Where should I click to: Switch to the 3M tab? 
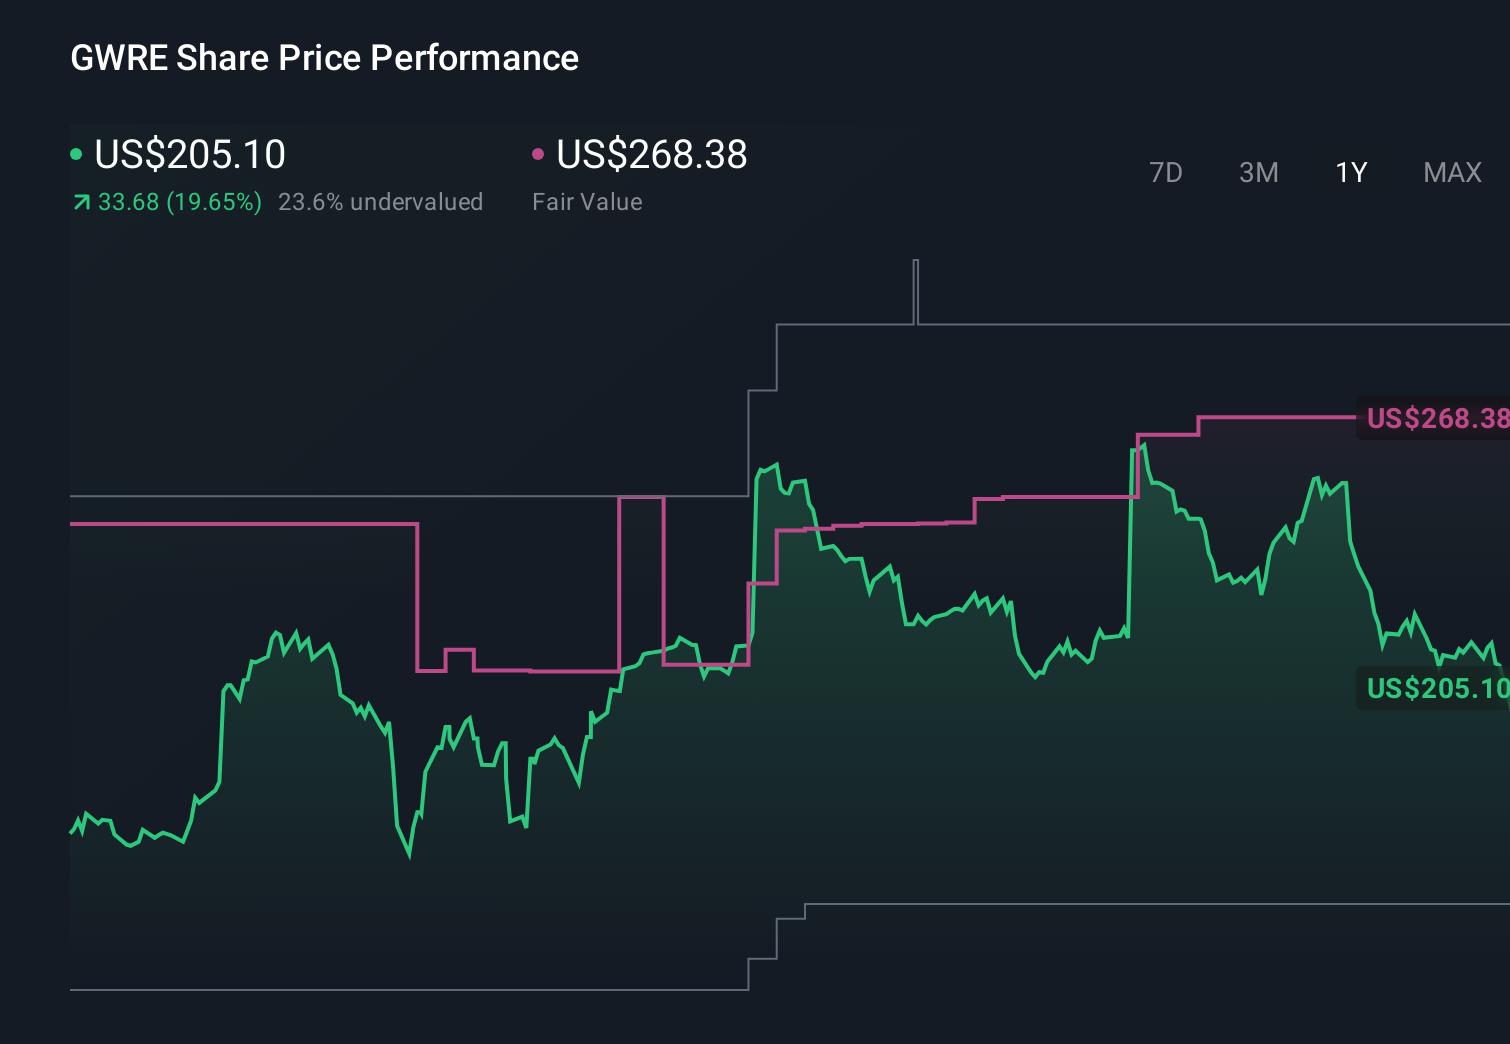point(1258,172)
